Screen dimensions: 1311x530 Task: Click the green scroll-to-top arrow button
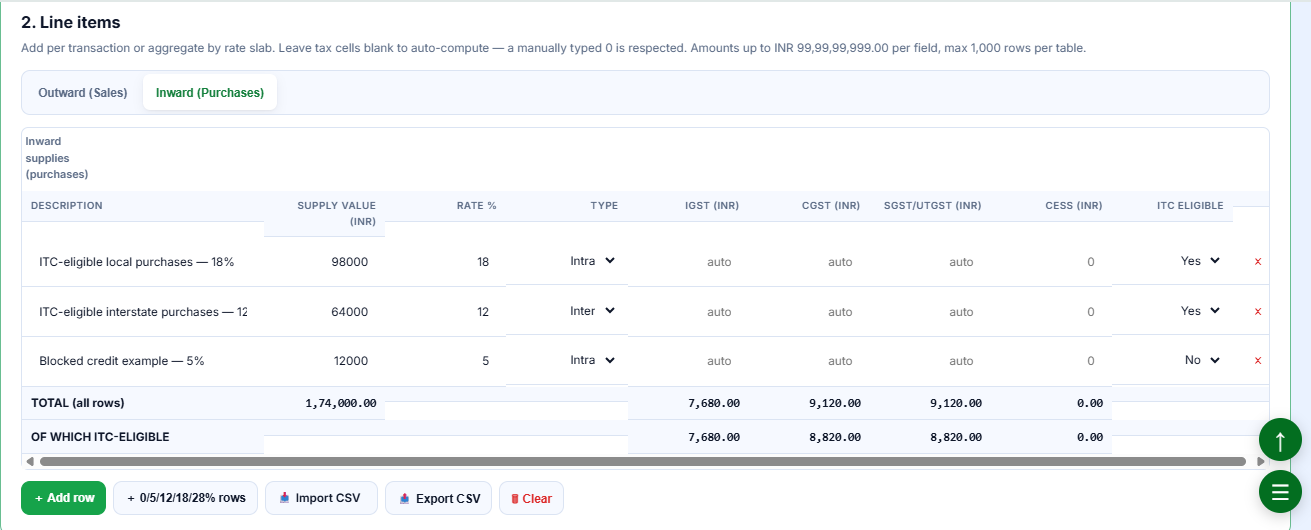click(1280, 440)
